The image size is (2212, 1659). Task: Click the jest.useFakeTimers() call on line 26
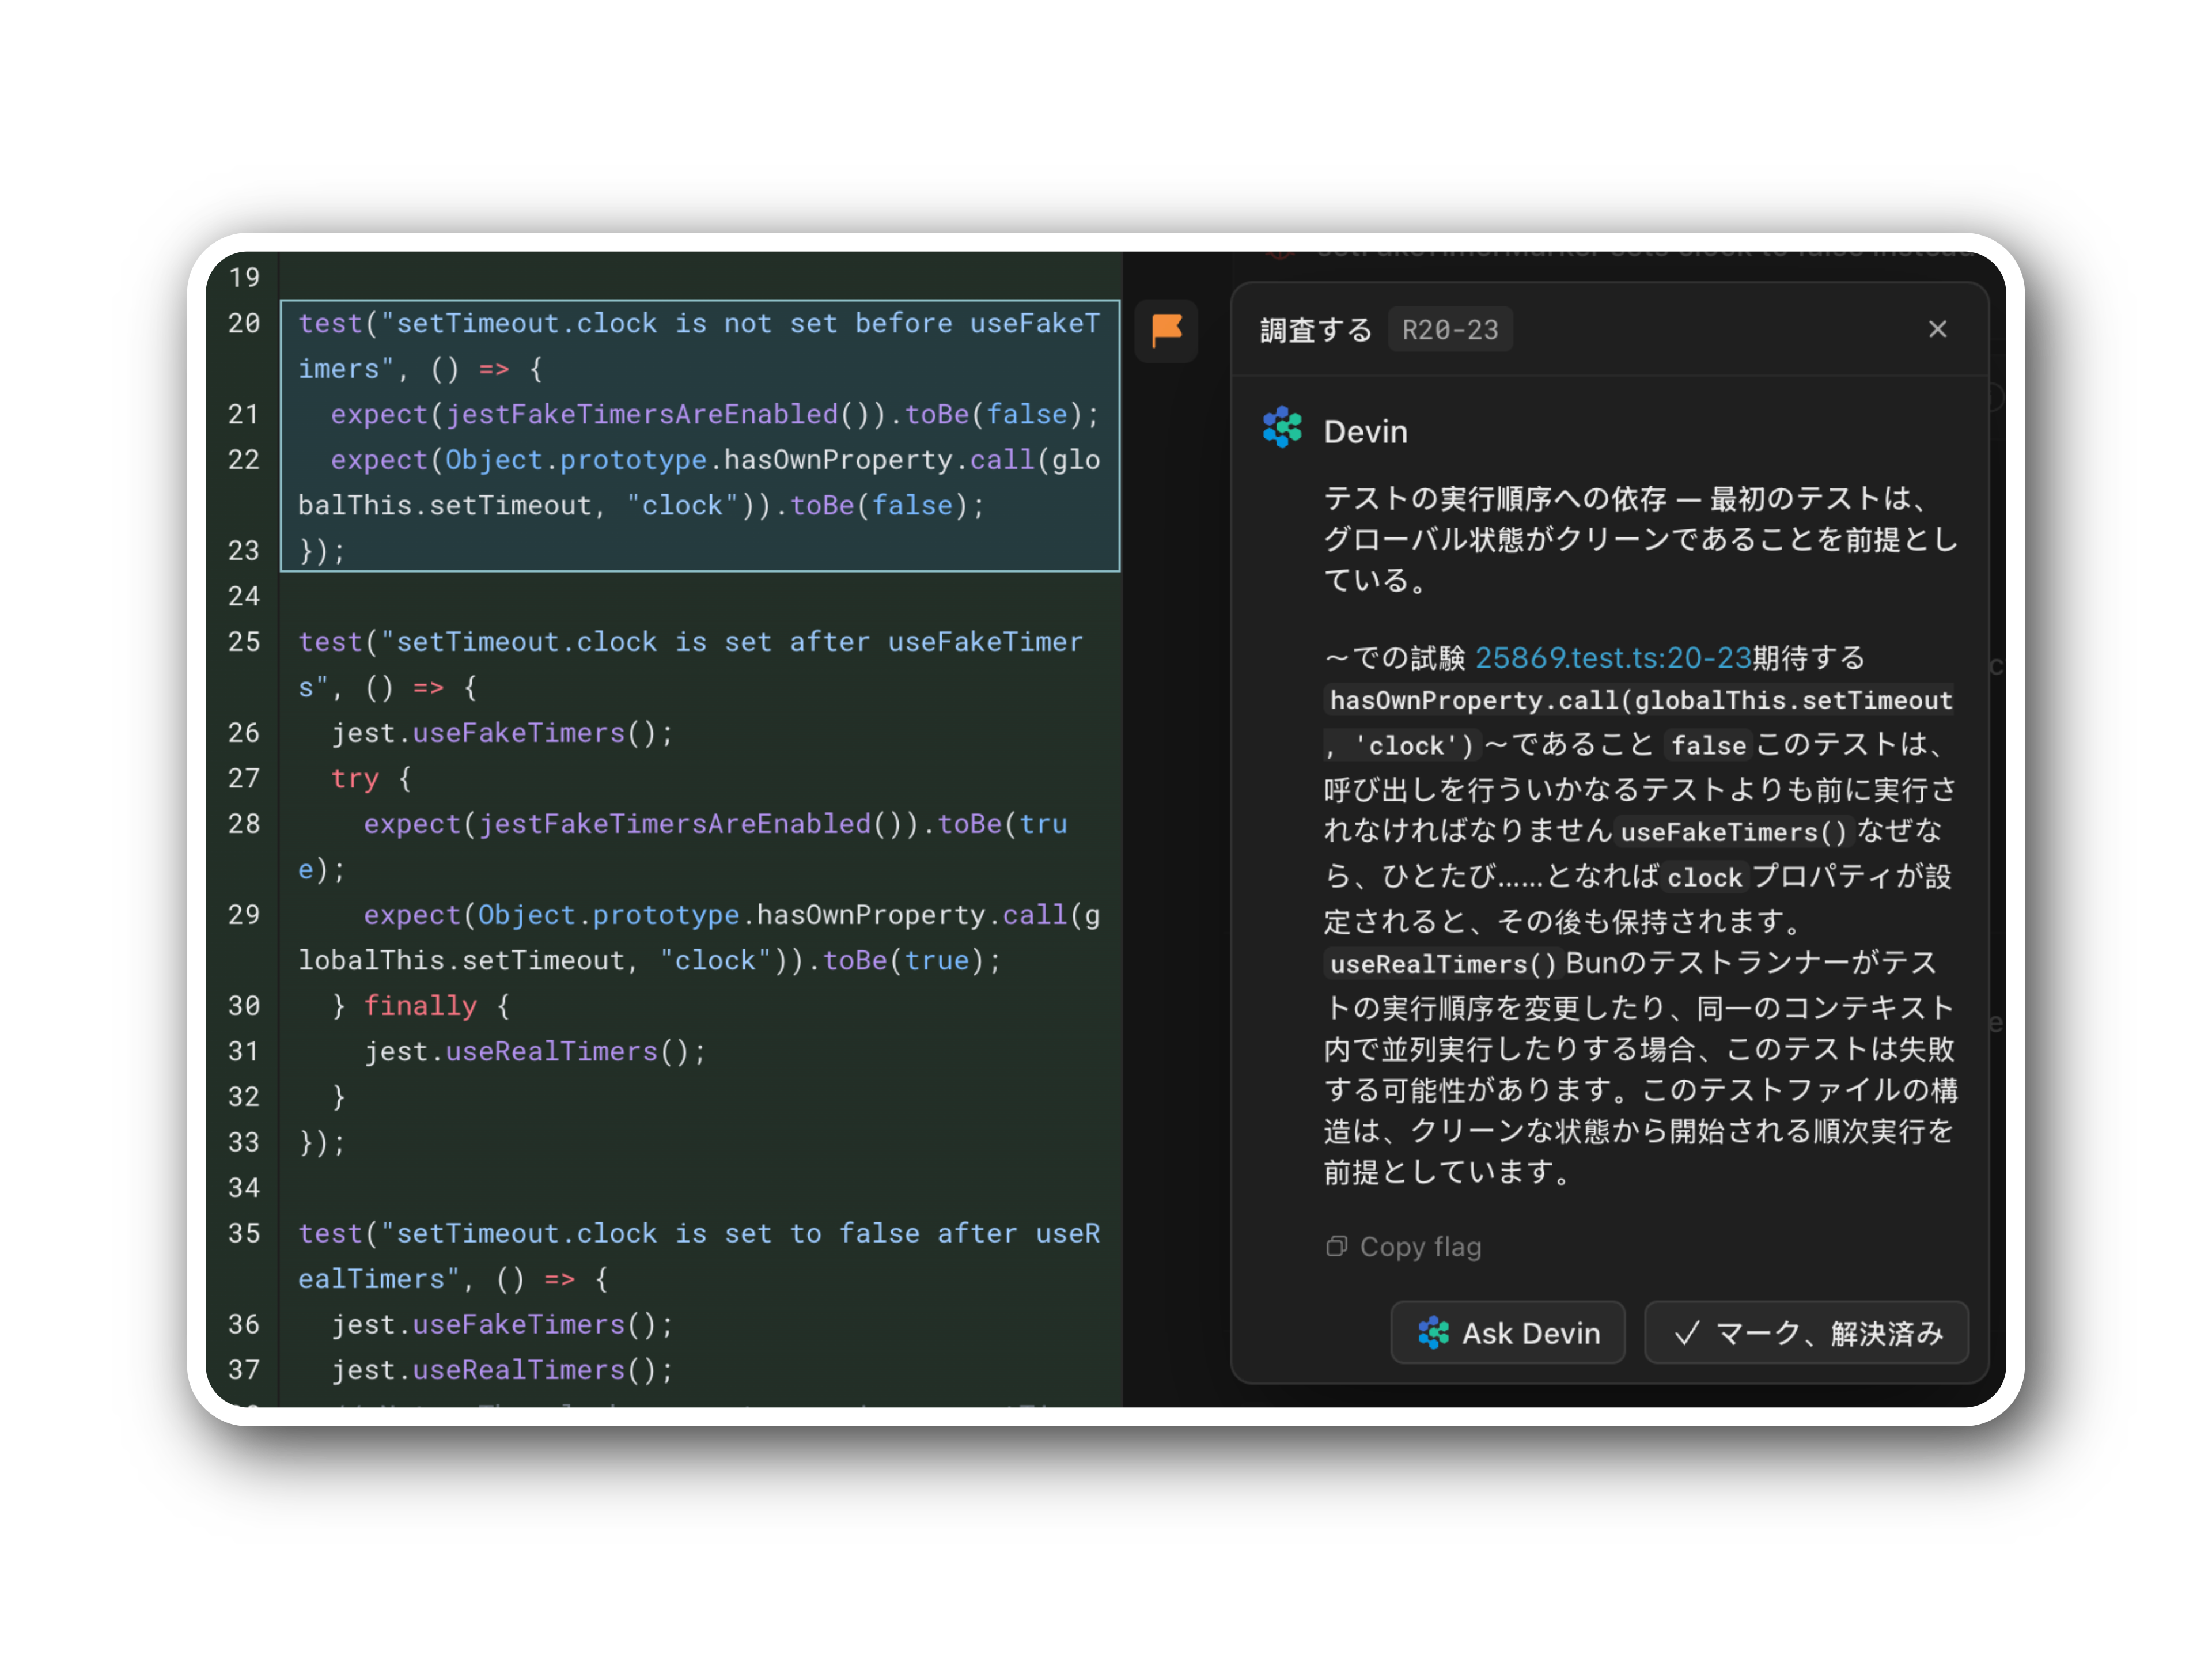[502, 732]
